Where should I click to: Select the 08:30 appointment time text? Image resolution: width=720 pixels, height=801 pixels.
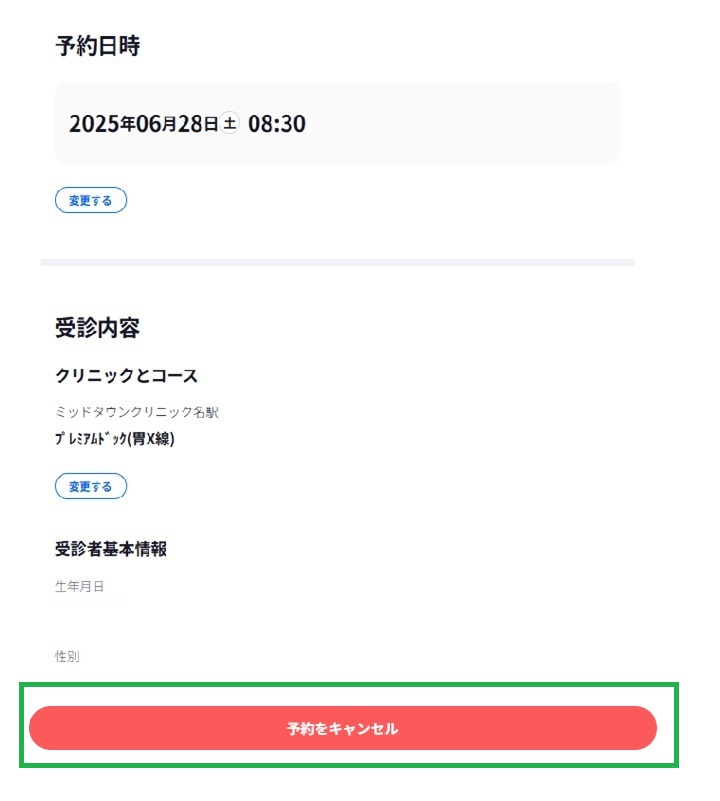click(276, 124)
